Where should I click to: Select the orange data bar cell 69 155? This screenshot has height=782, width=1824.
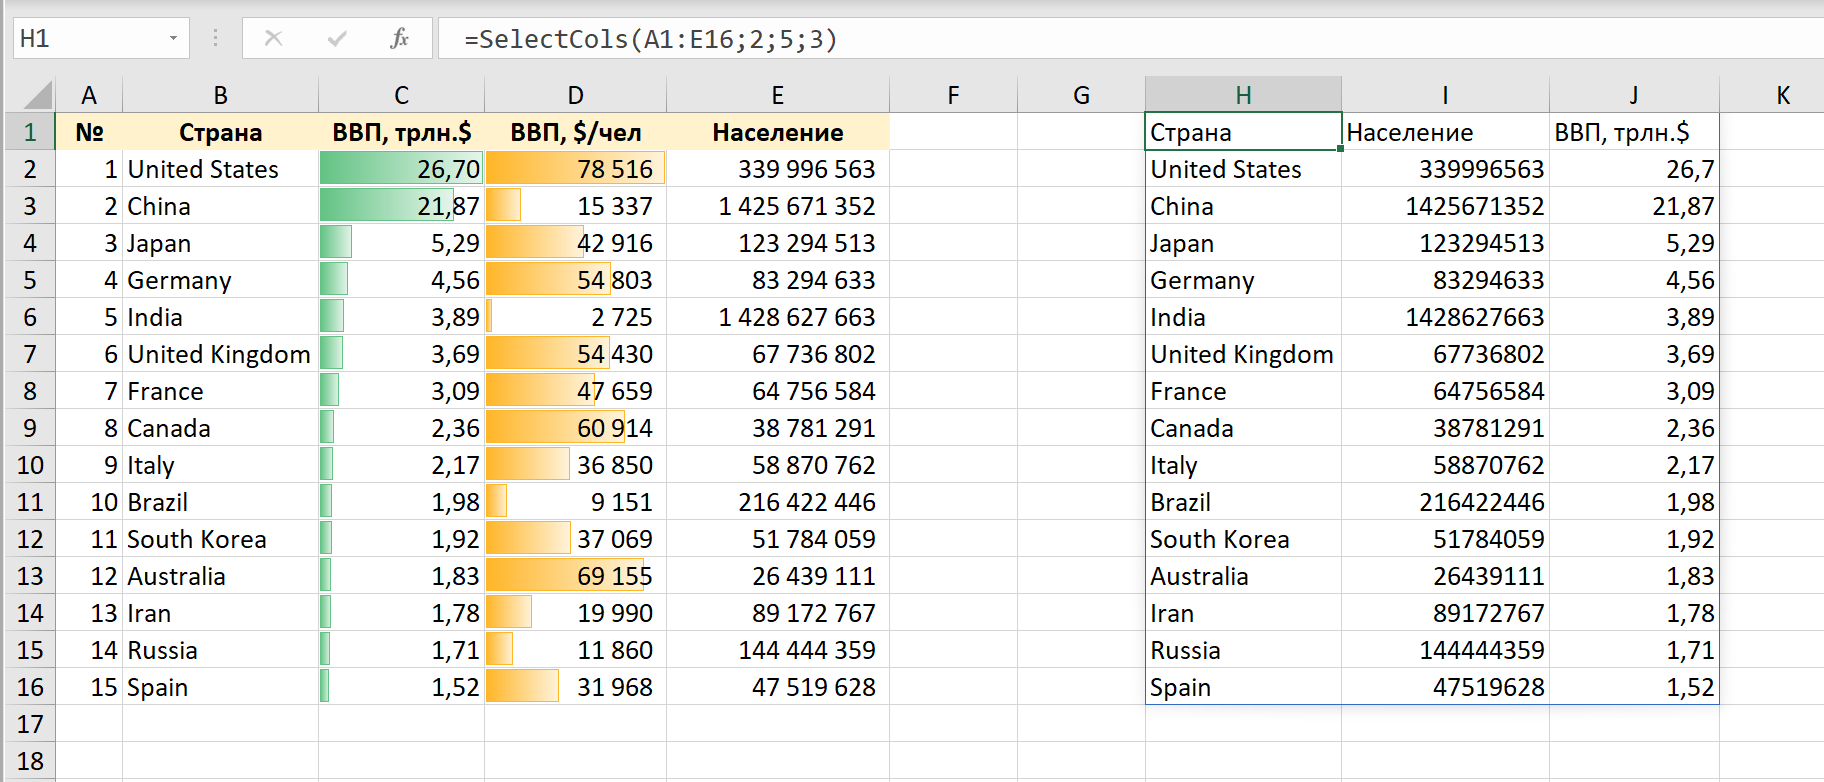(575, 576)
